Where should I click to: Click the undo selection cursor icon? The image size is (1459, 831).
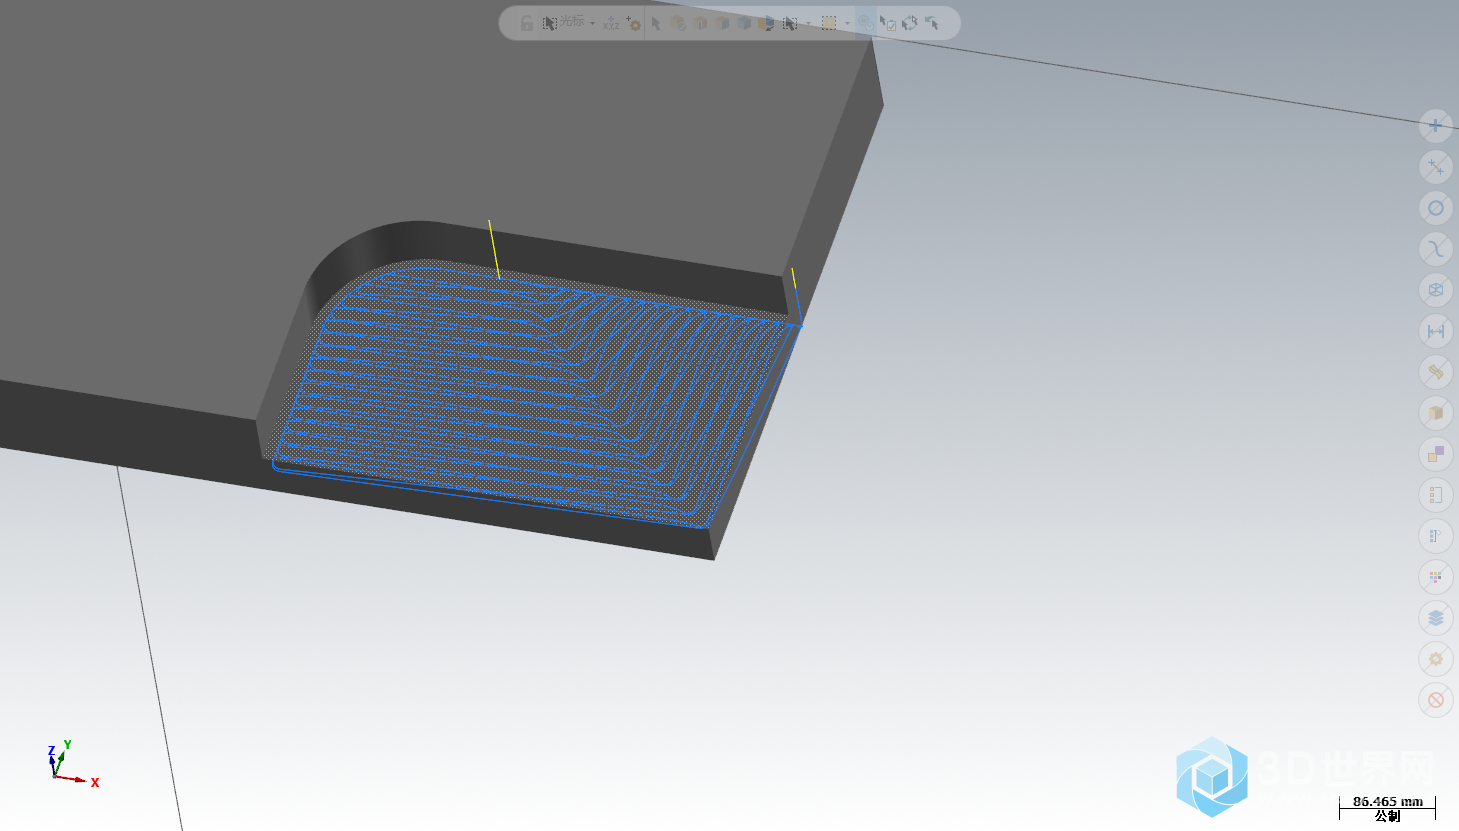click(x=932, y=23)
